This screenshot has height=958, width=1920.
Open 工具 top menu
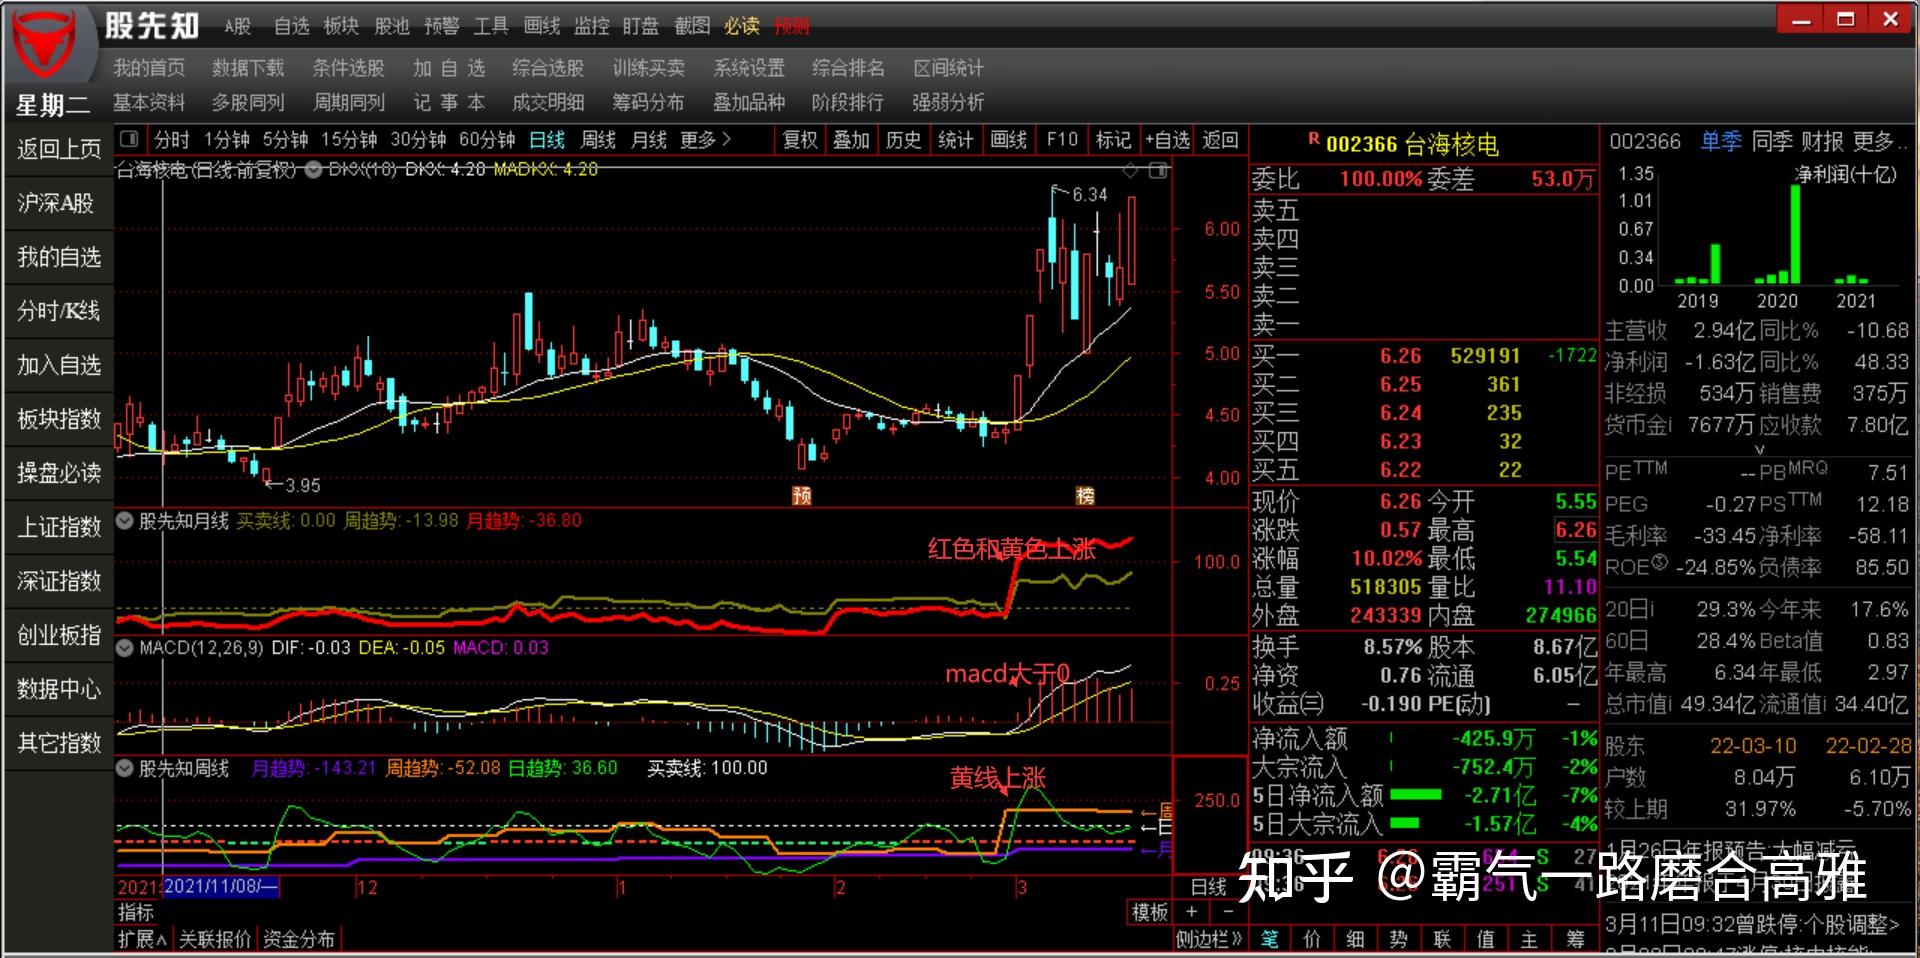tap(492, 26)
